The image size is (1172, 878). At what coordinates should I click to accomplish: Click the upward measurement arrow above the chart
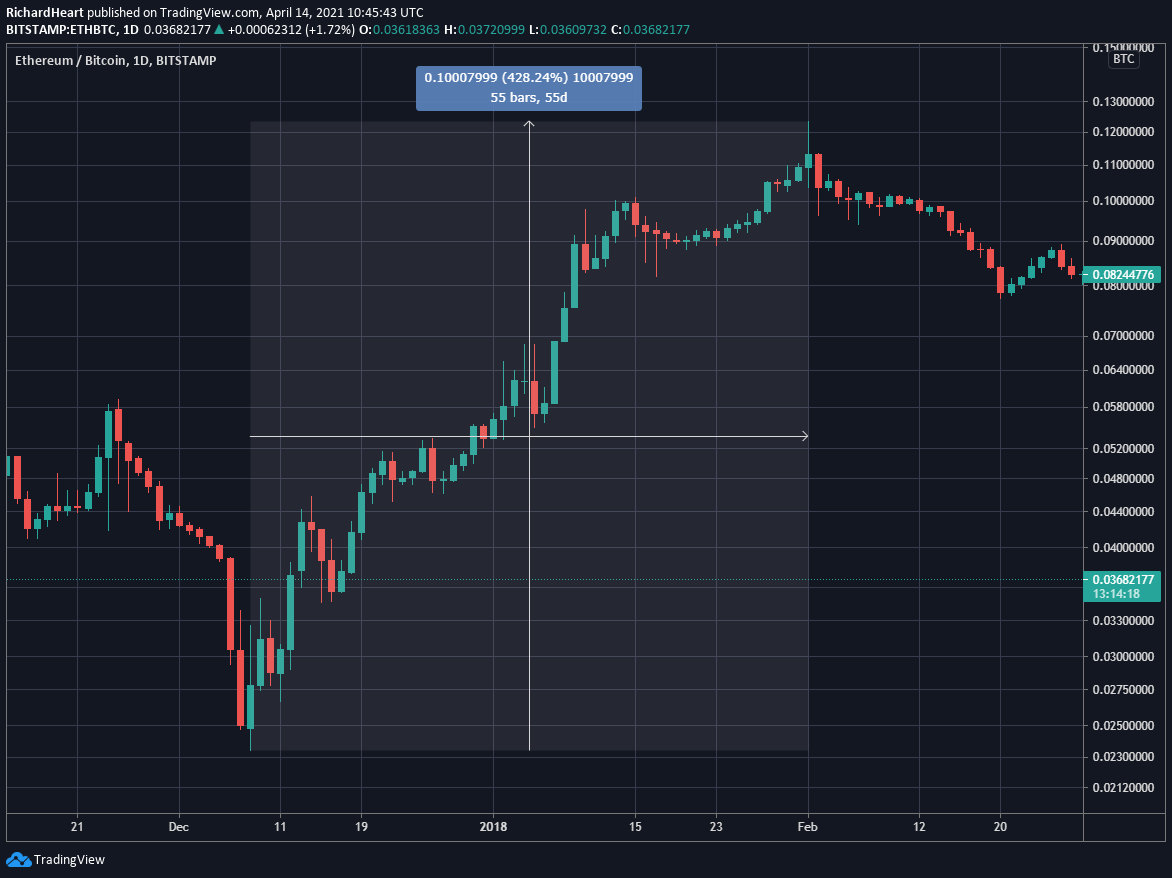(528, 122)
